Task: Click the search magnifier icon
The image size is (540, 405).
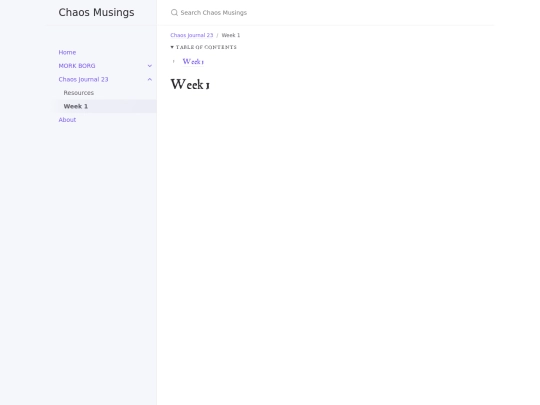Action: [x=174, y=13]
